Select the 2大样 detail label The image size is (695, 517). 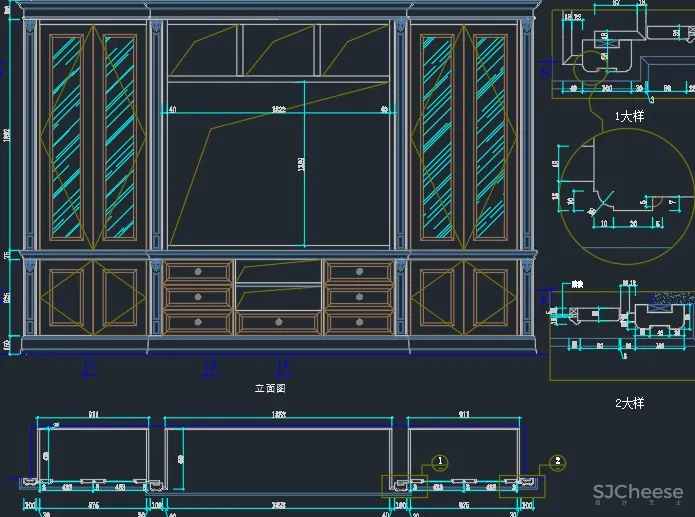click(629, 404)
